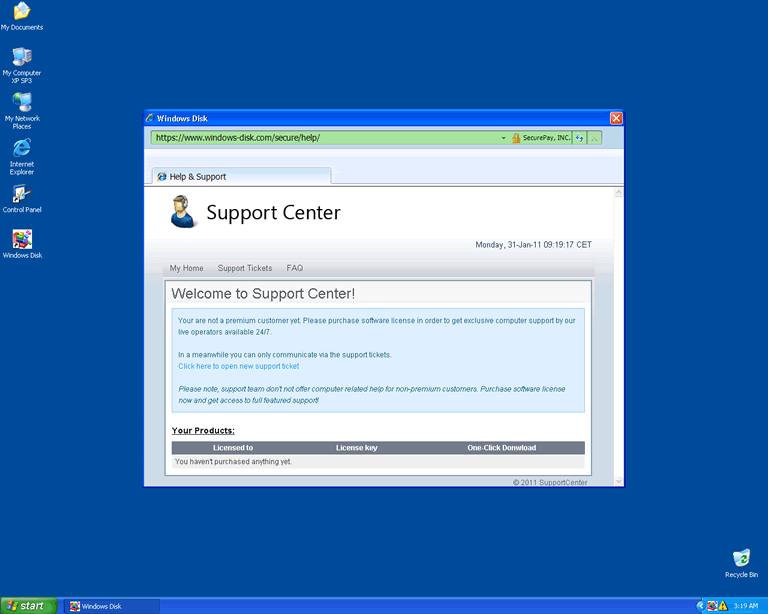768x614 pixels.
Task: Switch to the Help & Support tab
Action: [197, 177]
